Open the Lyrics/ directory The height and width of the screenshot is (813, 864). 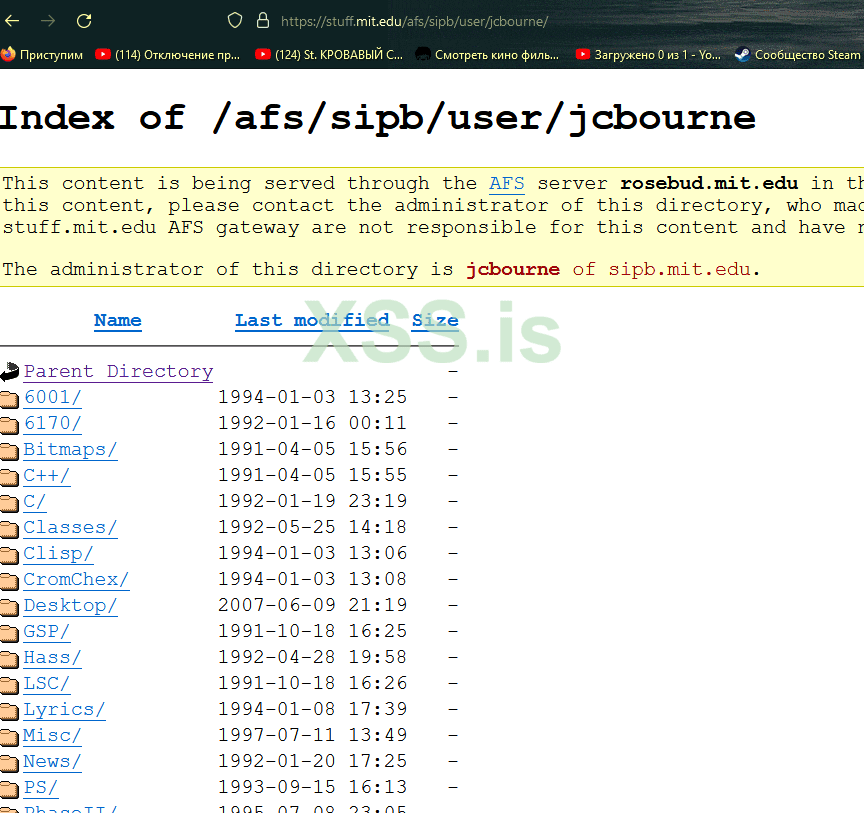(64, 709)
